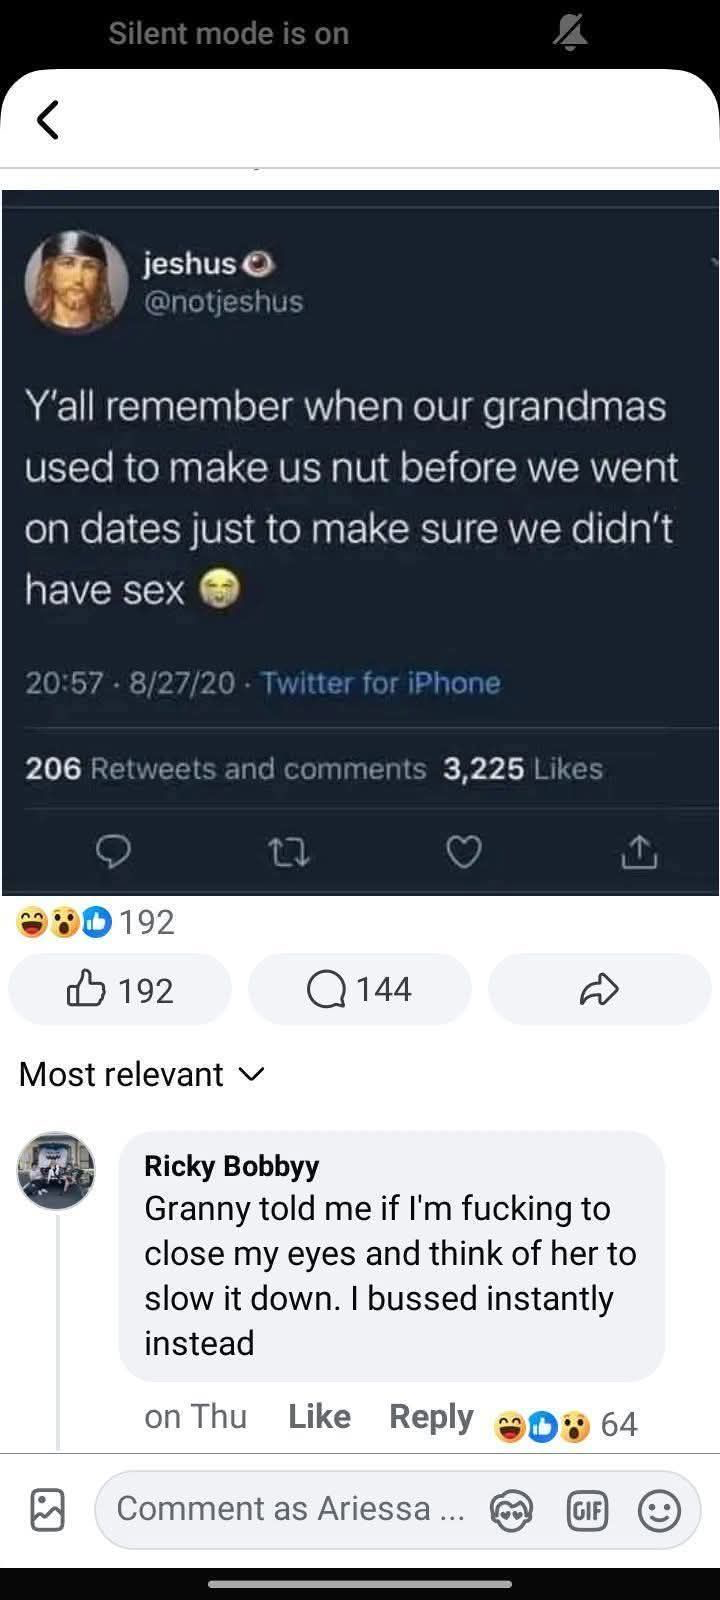The width and height of the screenshot is (720, 1600).
Task: Open the 144 comments button
Action: pos(360,989)
